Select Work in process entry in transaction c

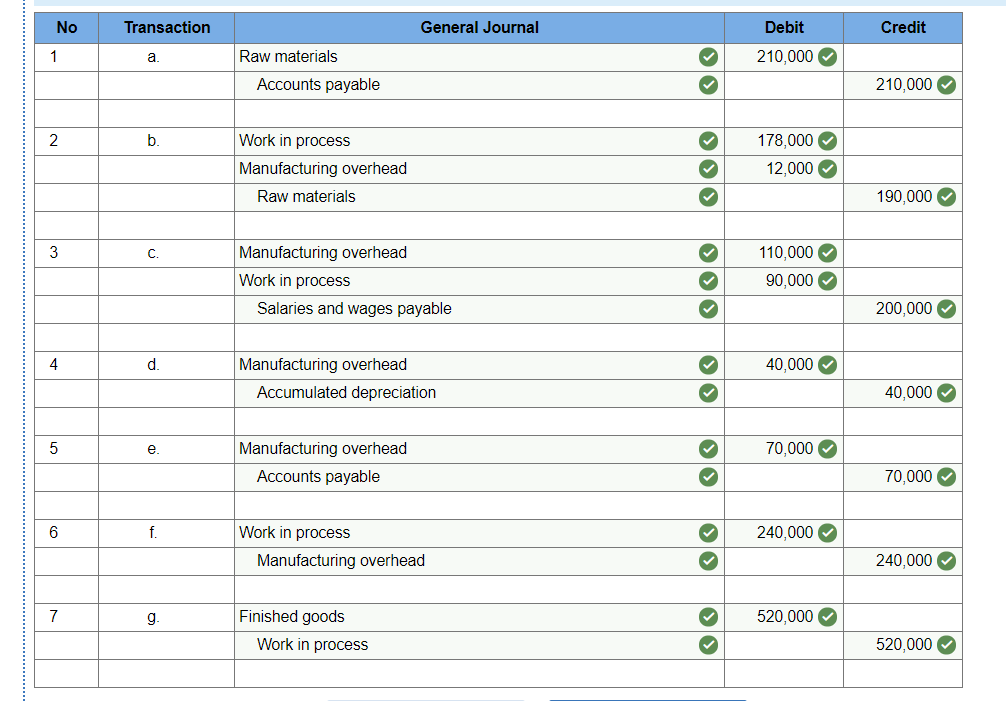coord(479,281)
